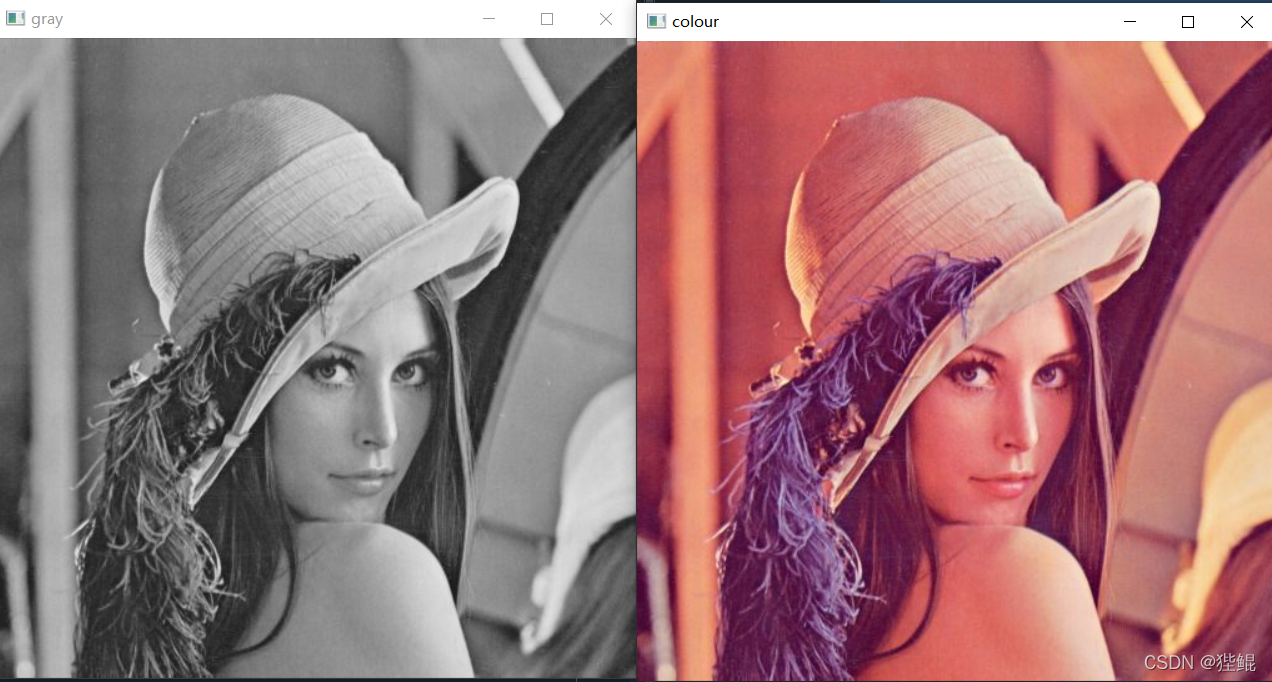Viewport: 1272px width, 682px height.
Task: Minimize the colour window
Action: (x=1130, y=21)
